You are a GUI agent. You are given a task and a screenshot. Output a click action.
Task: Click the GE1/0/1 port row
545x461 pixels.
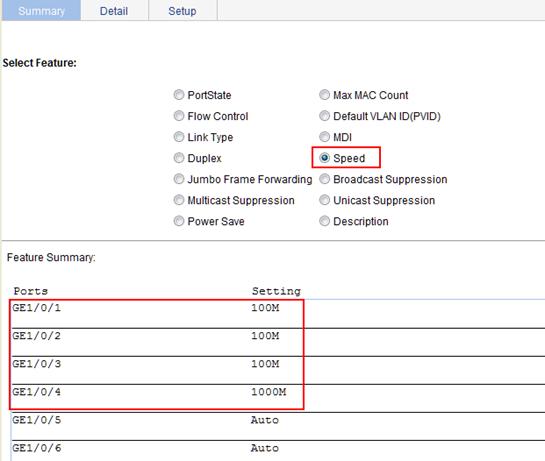278,314
